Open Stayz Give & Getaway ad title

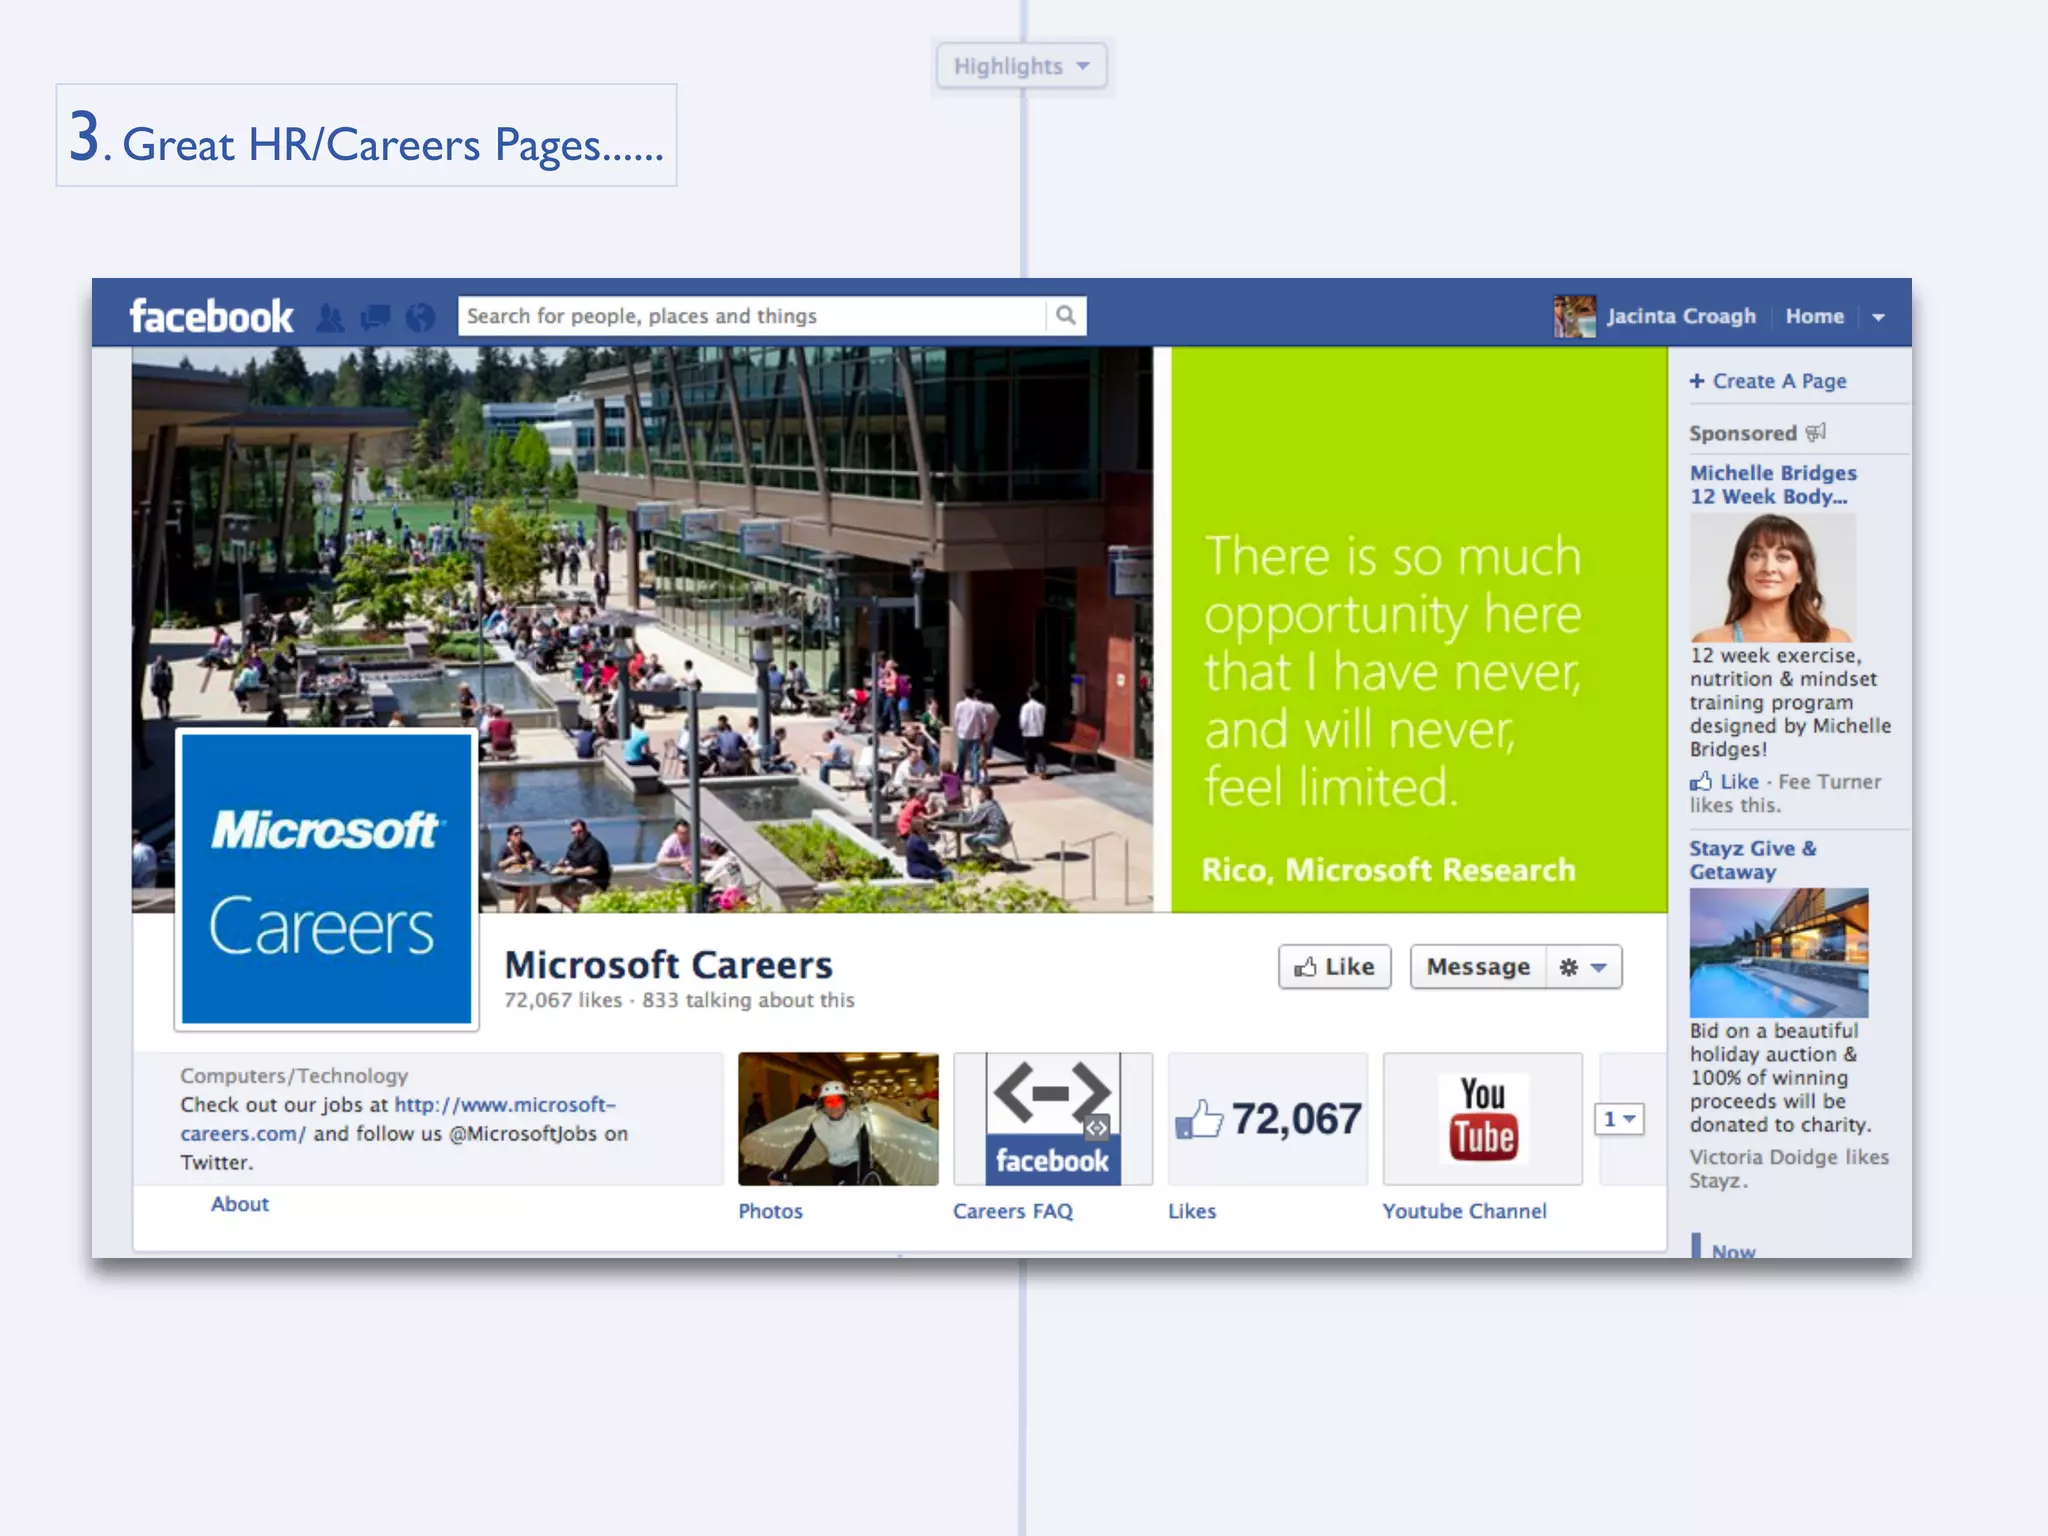pos(1753,860)
